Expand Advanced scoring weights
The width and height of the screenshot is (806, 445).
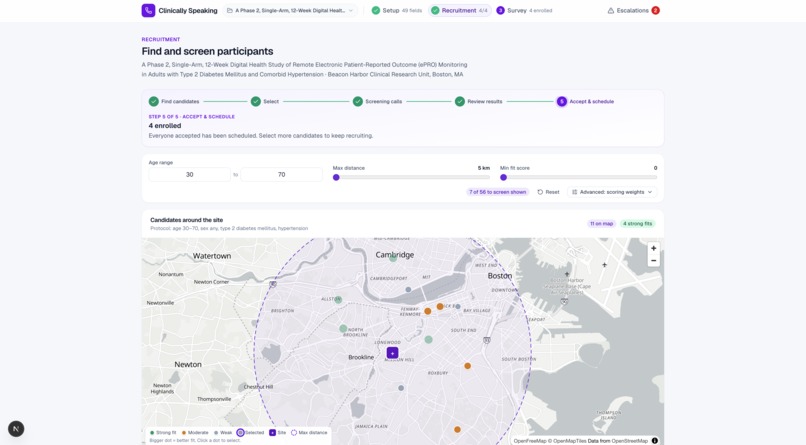pyautogui.click(x=612, y=192)
